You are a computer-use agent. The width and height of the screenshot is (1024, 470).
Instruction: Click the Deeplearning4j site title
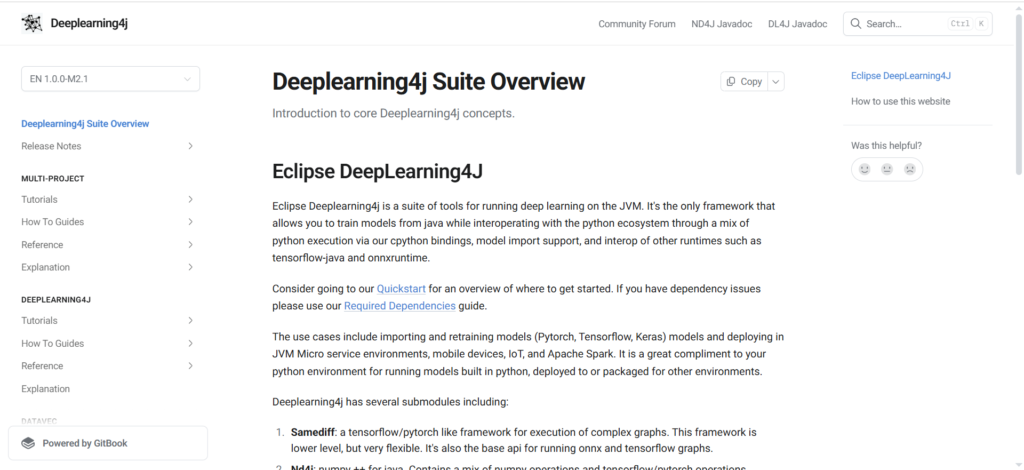[x=89, y=24]
